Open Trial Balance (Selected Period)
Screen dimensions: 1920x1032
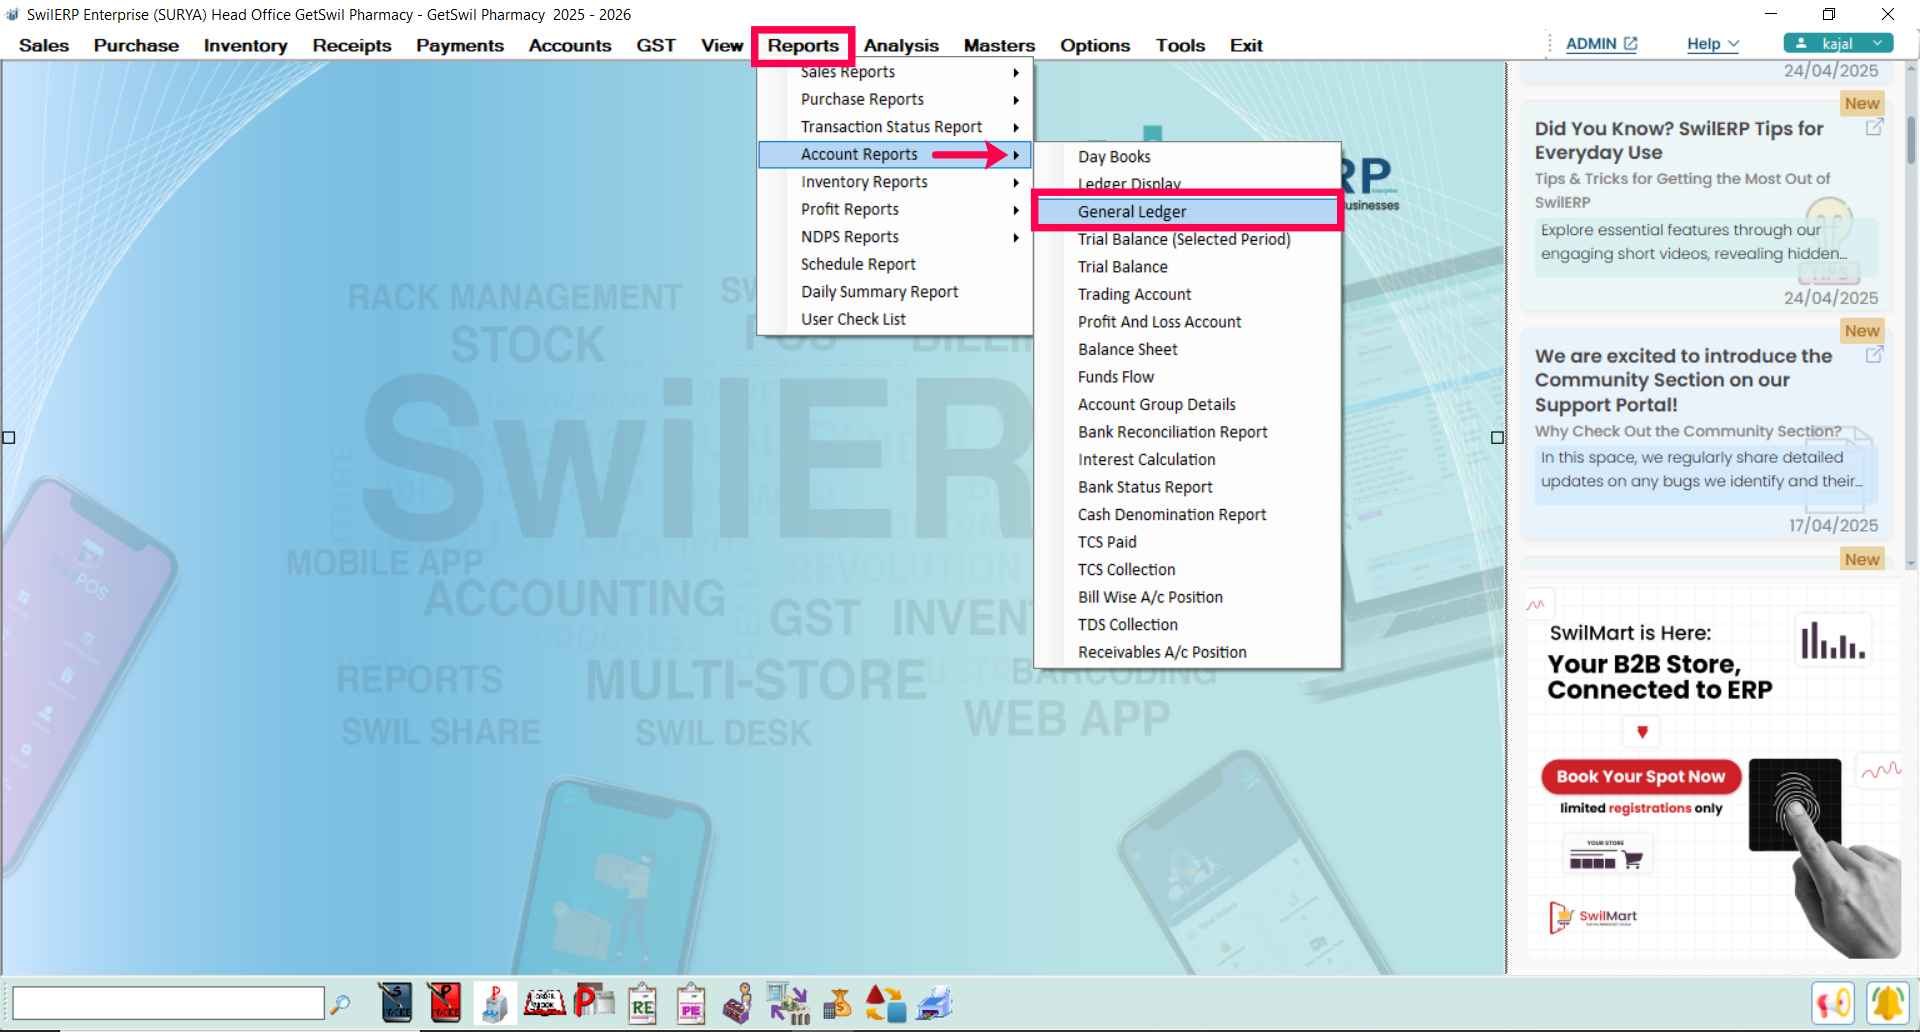click(1184, 240)
